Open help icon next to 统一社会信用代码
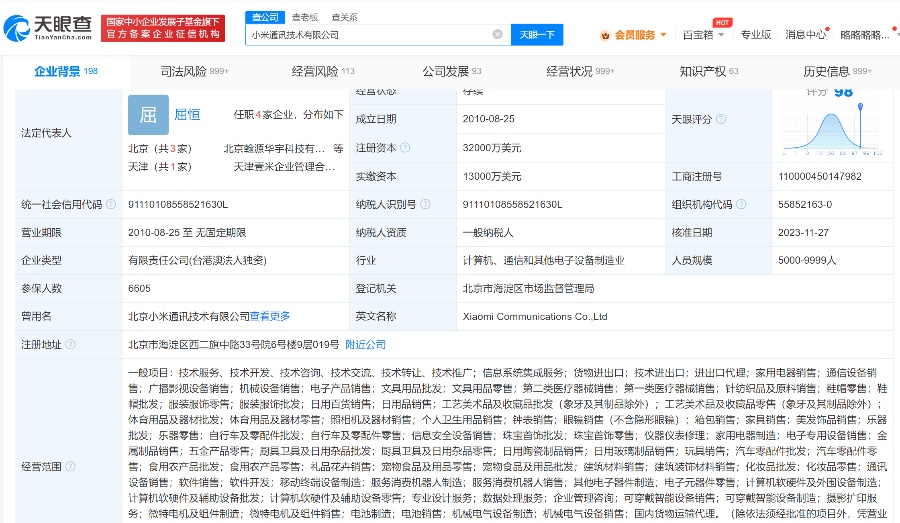The image size is (900, 523). 111,204
